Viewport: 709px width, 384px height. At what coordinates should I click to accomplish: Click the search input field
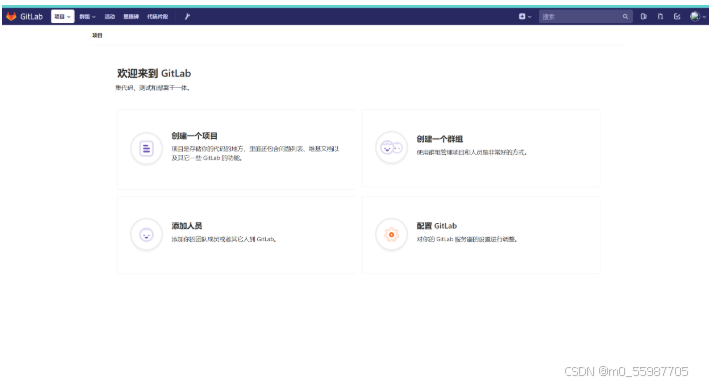(x=586, y=17)
